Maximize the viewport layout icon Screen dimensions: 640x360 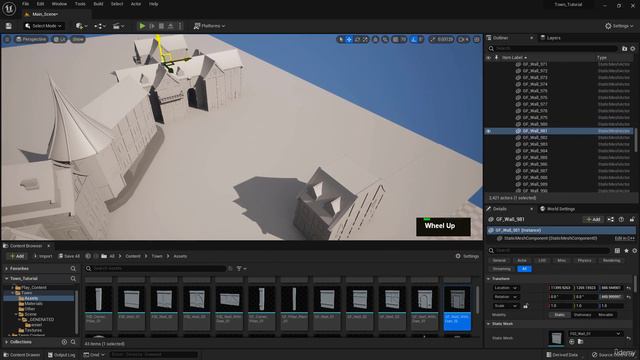(x=476, y=40)
